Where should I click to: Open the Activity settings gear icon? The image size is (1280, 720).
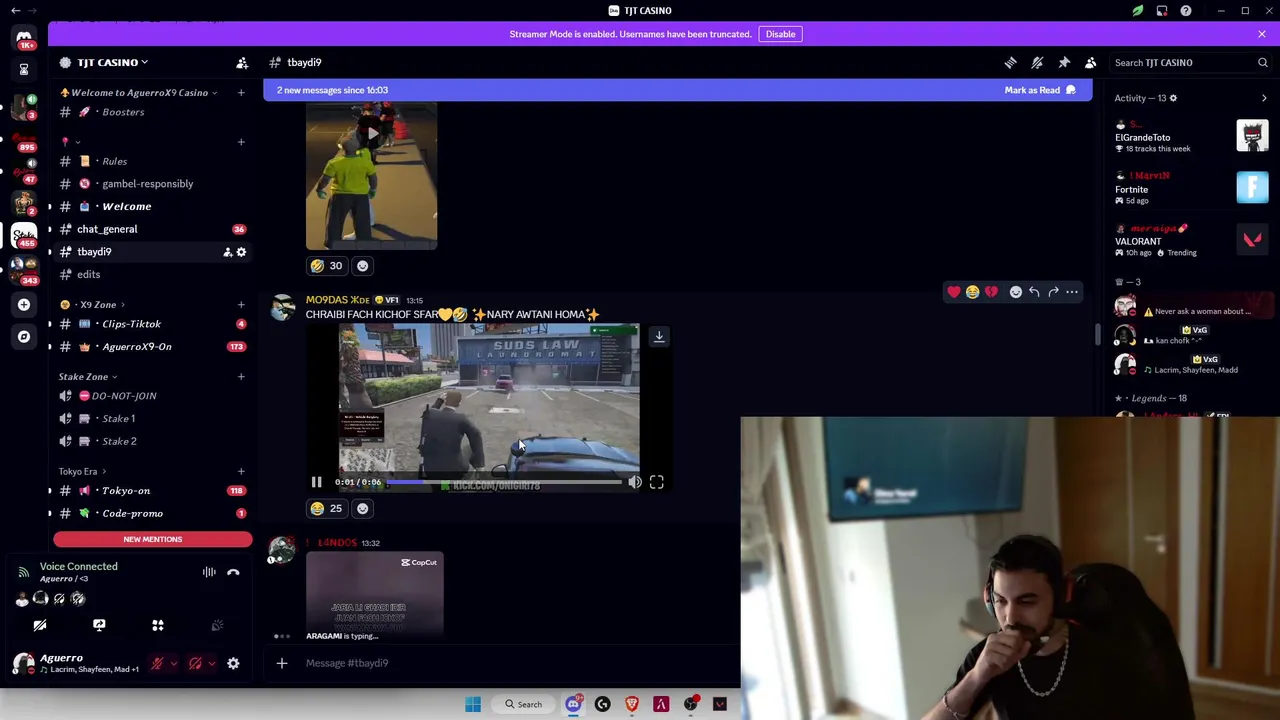1173,98
